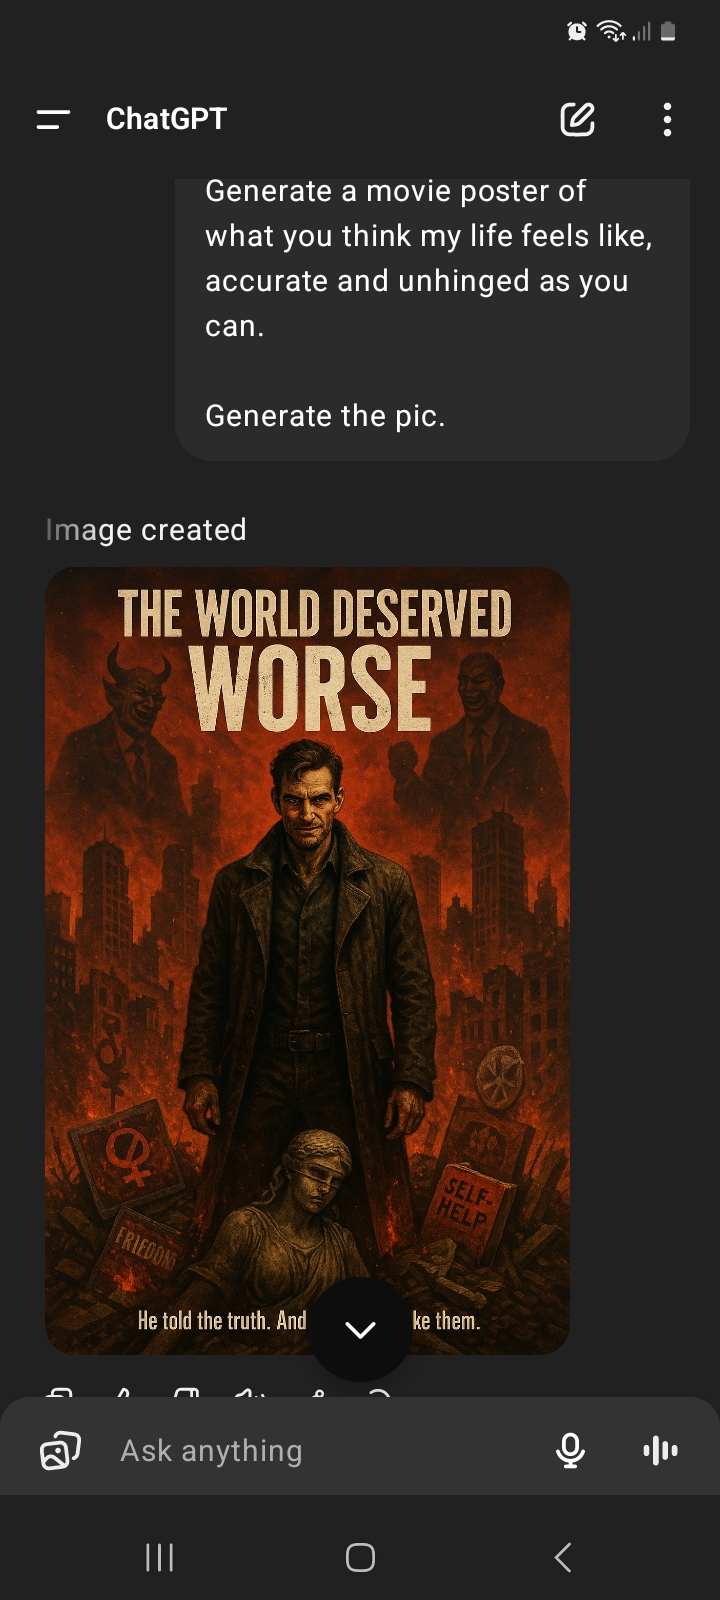
Task: Tap the scroll-to-bottom chevron button
Action: coord(360,1329)
